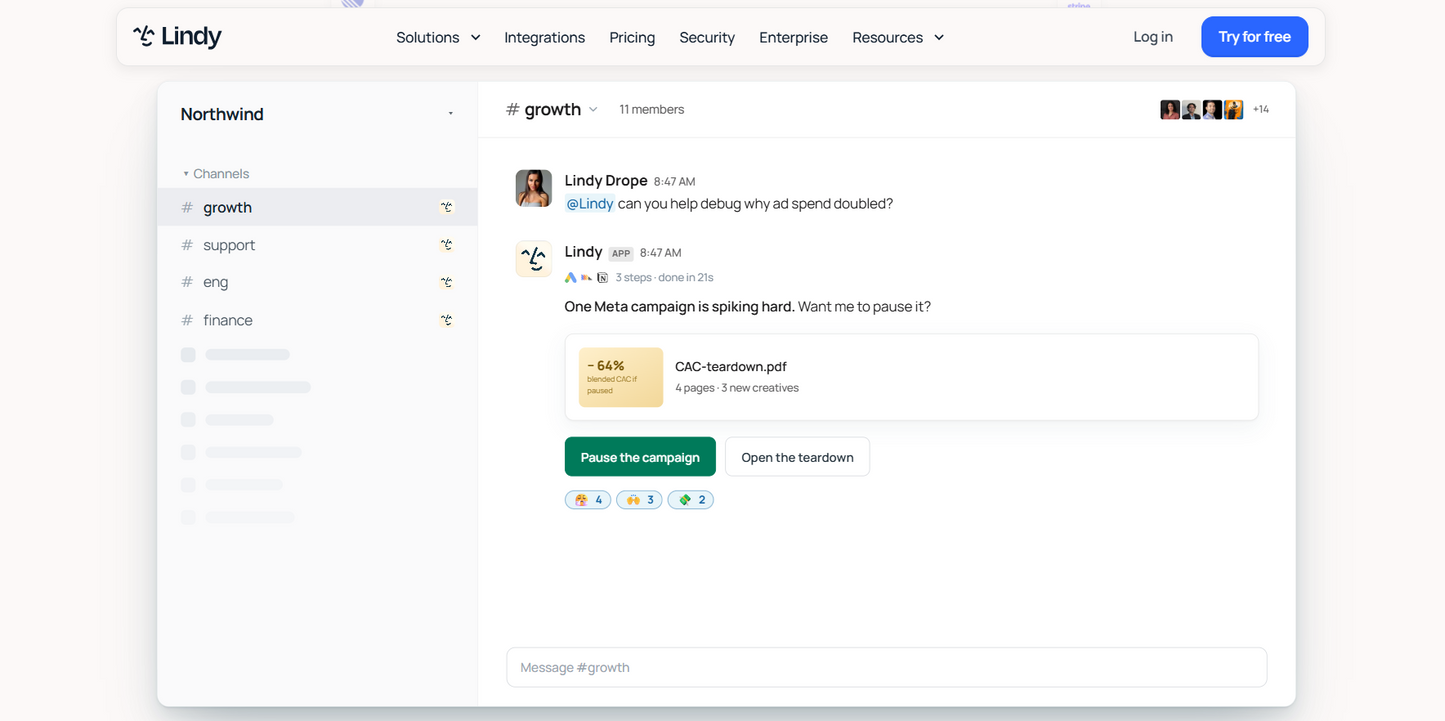Click the +14 more members count
This screenshot has height=721, width=1445.
(x=1261, y=110)
